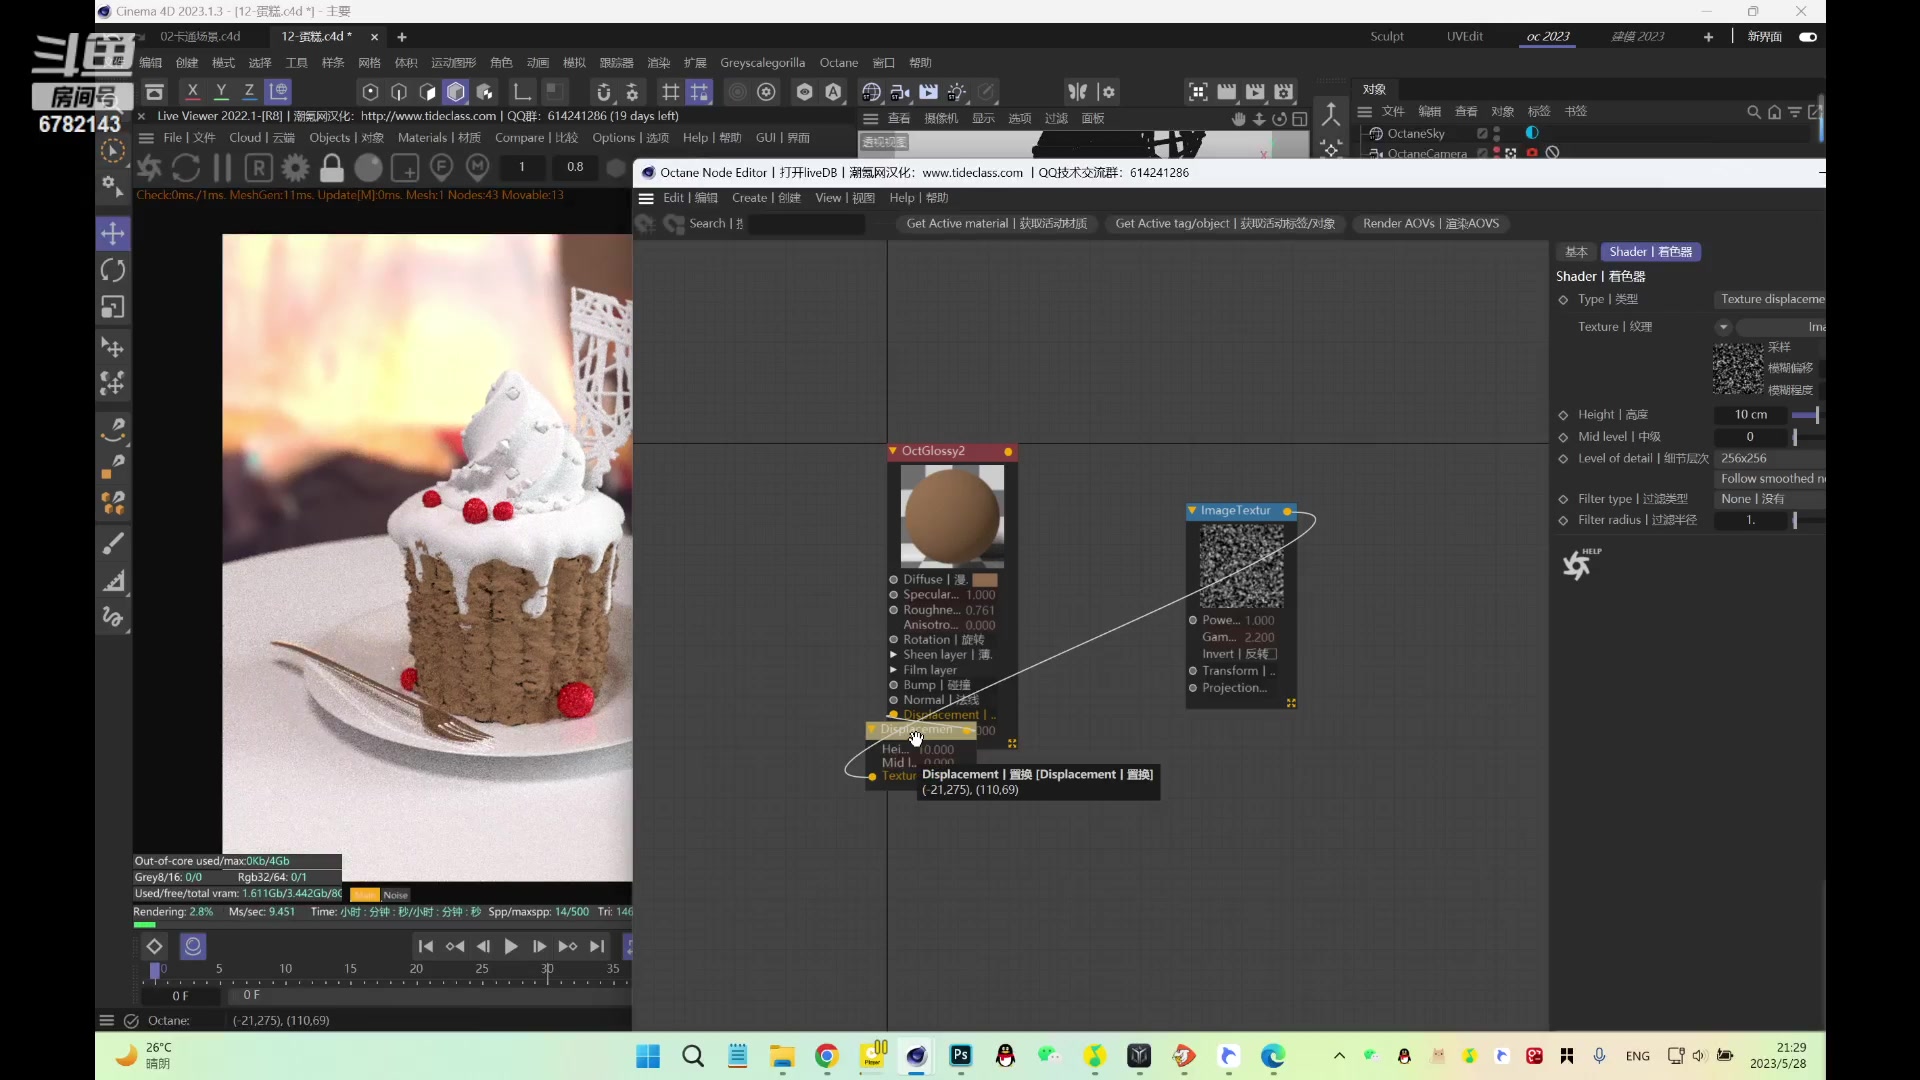
Task: Select the Sculpt layout button
Action: point(1387,37)
